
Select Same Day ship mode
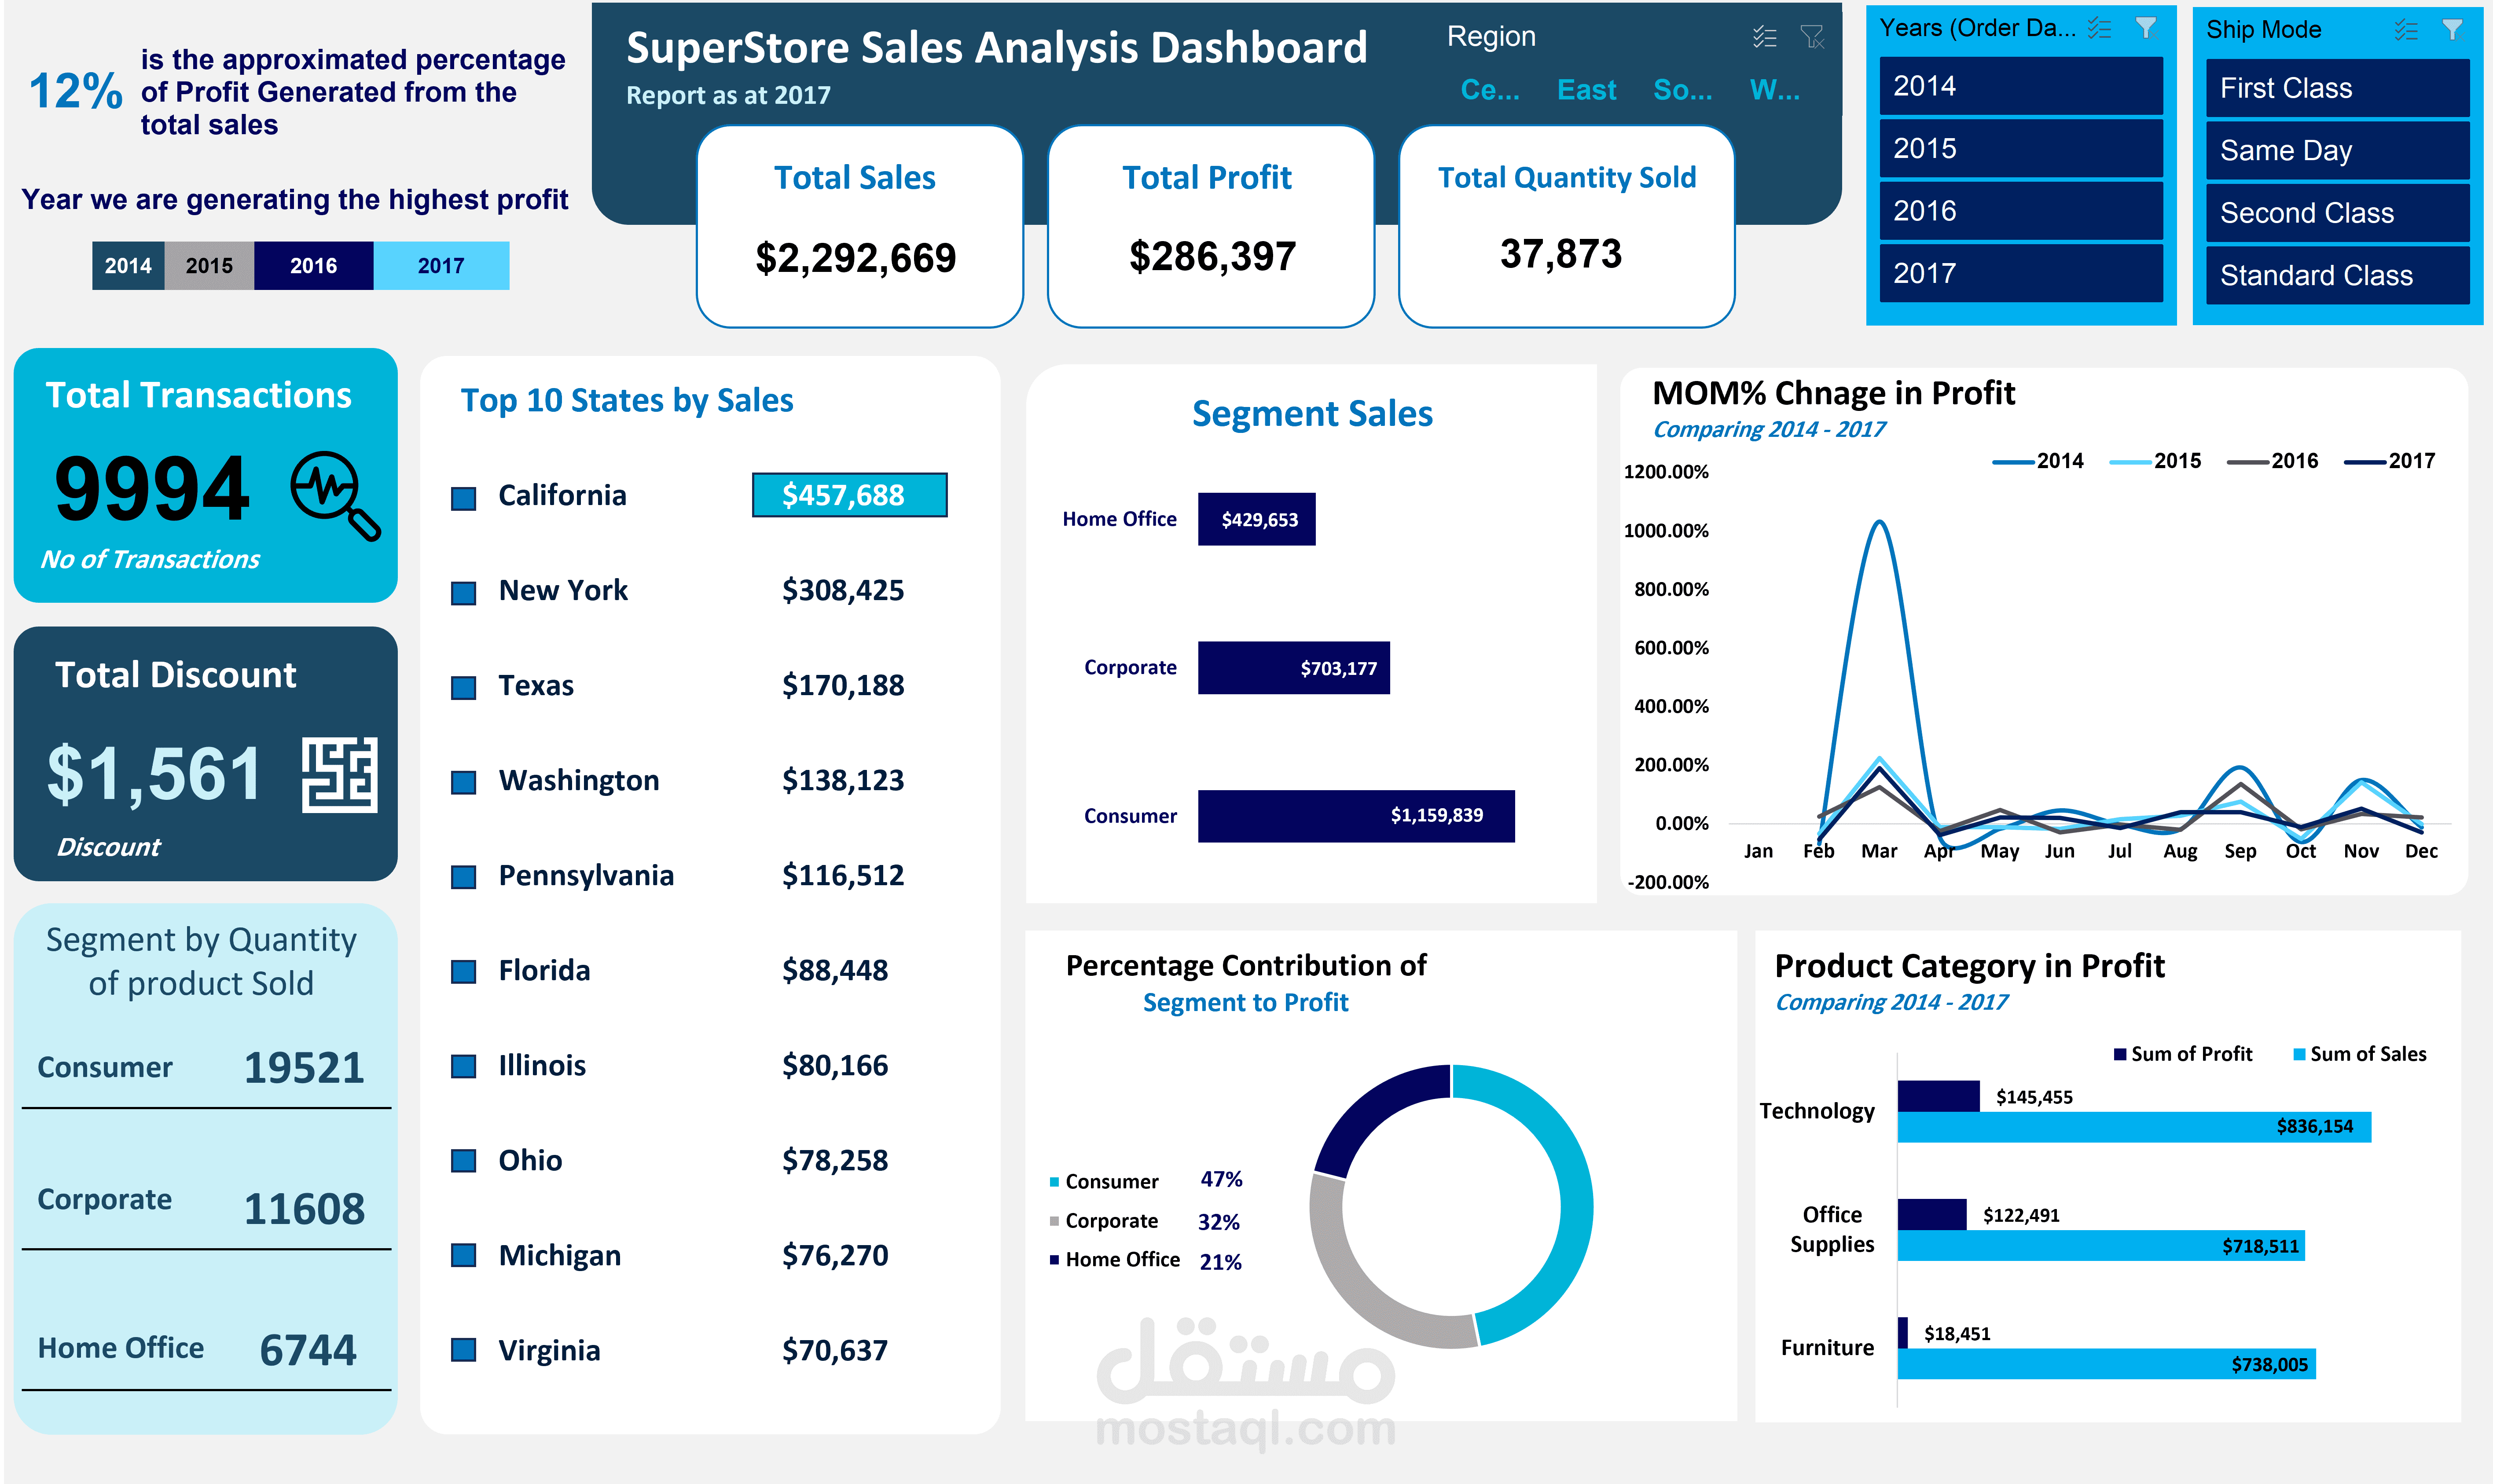point(2337,150)
